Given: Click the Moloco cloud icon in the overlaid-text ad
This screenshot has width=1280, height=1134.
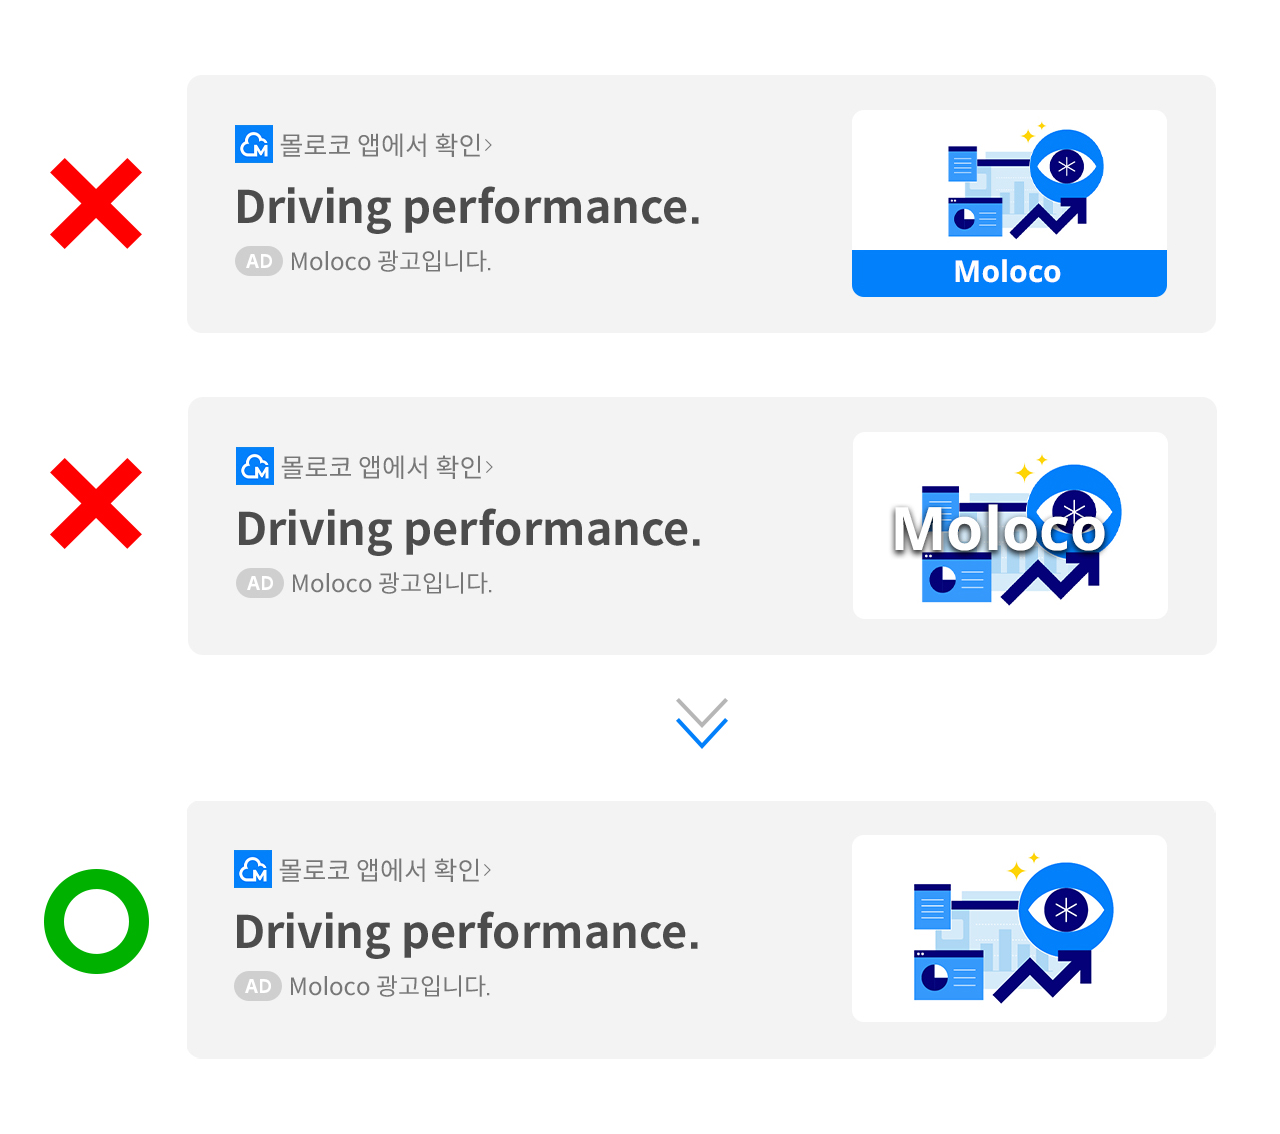Looking at the screenshot, I should 255,466.
